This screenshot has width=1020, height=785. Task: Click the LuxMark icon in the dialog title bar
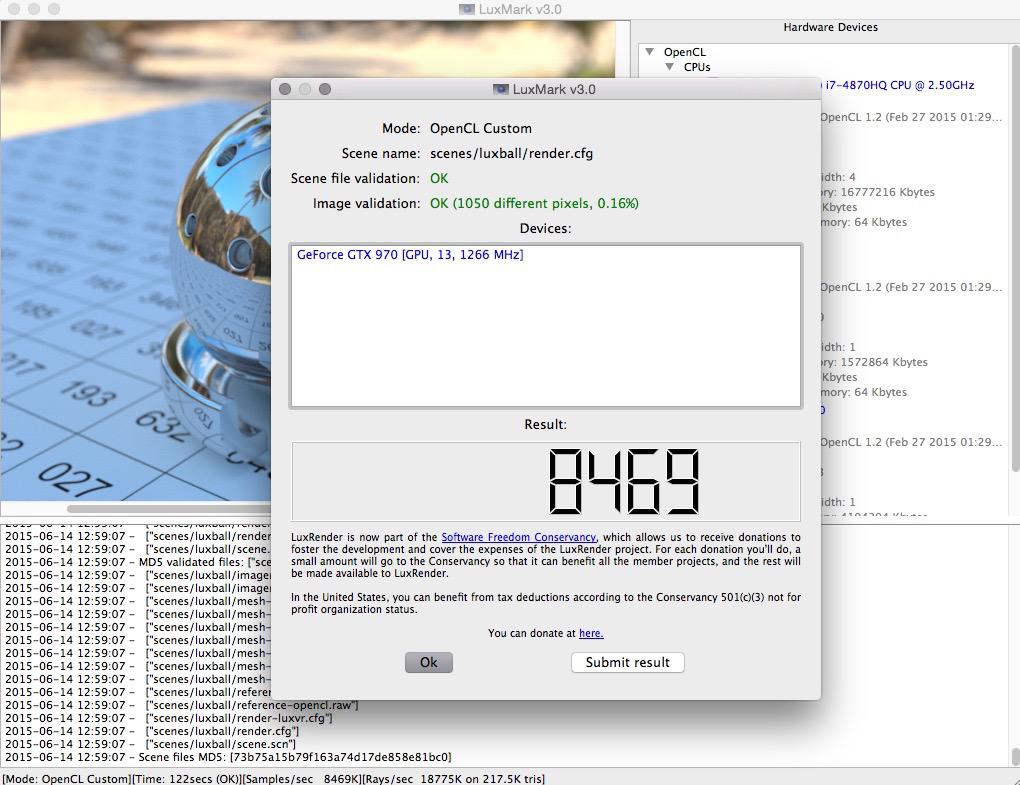tap(500, 89)
